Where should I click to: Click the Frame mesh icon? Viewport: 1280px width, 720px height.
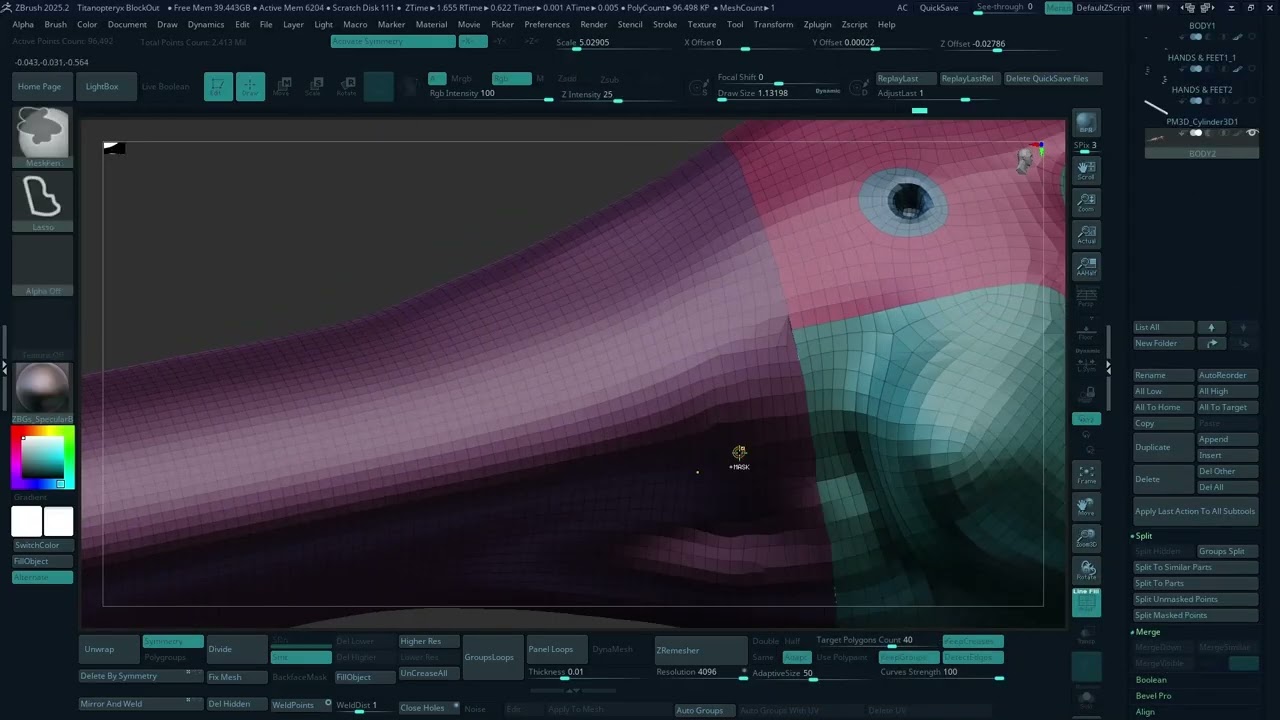pyautogui.click(x=1086, y=474)
